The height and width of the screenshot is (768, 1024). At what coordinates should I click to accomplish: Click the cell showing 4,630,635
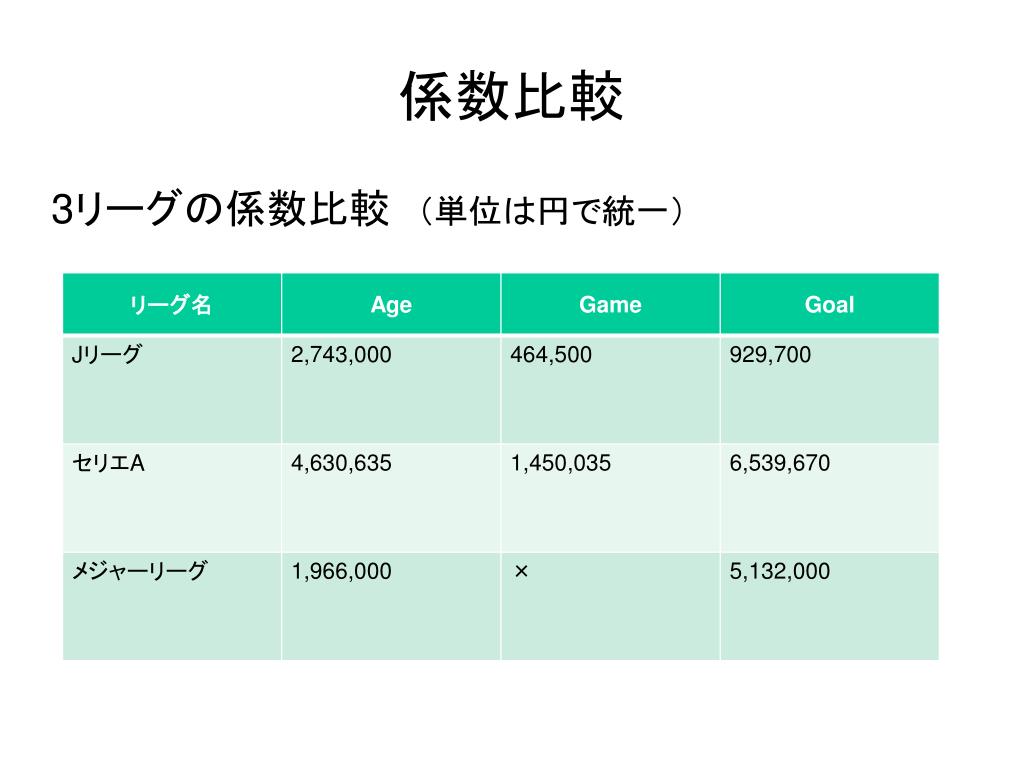pyautogui.click(x=391, y=498)
